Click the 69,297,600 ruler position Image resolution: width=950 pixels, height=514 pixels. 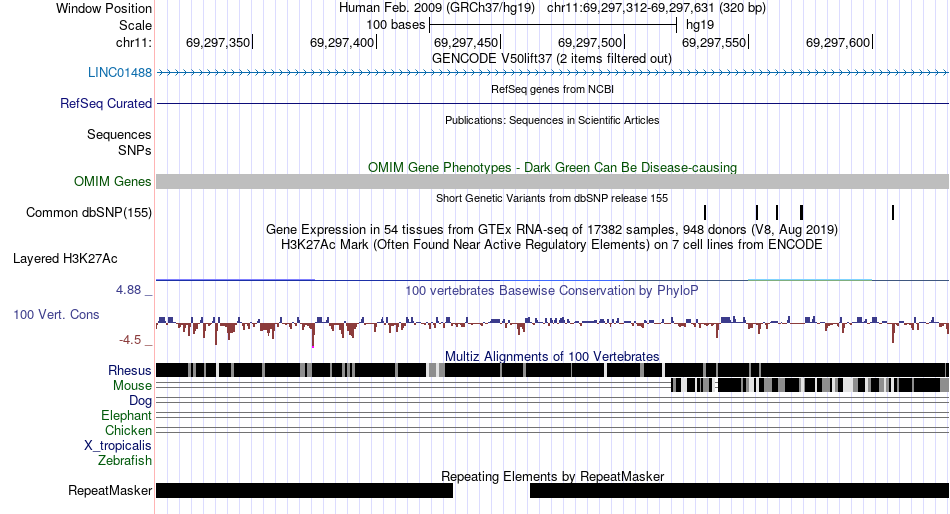pos(838,42)
